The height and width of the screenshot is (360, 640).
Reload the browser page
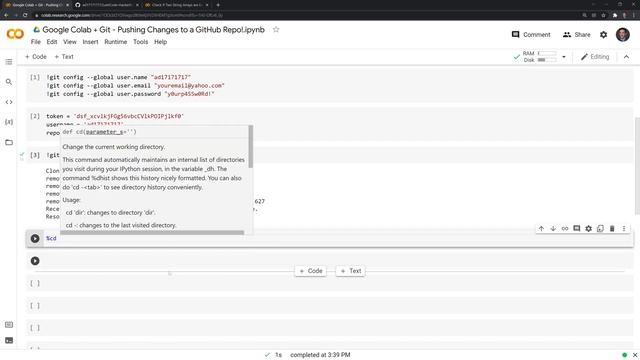coord(25,15)
